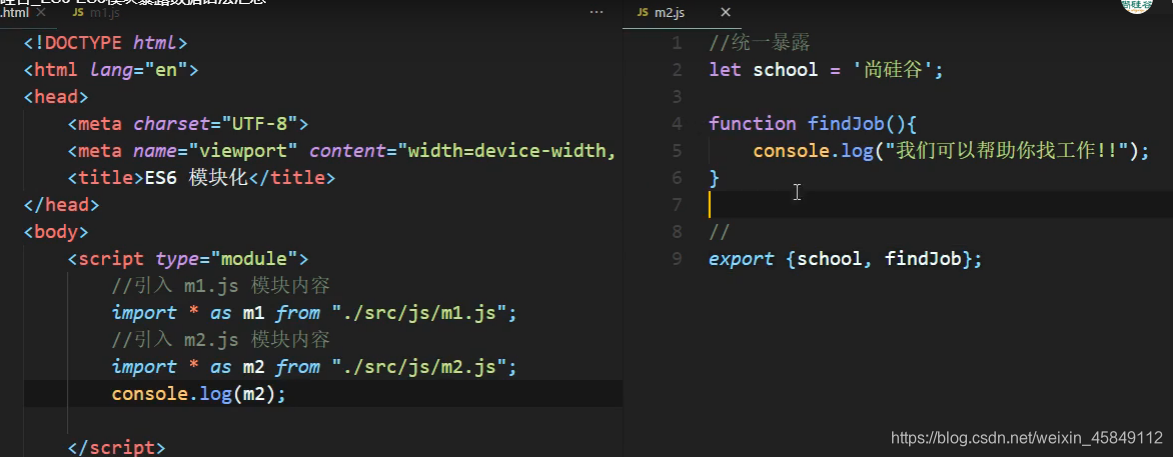The width and height of the screenshot is (1173, 457).
Task: Click the closing </head> tag
Action: [x=61, y=205]
